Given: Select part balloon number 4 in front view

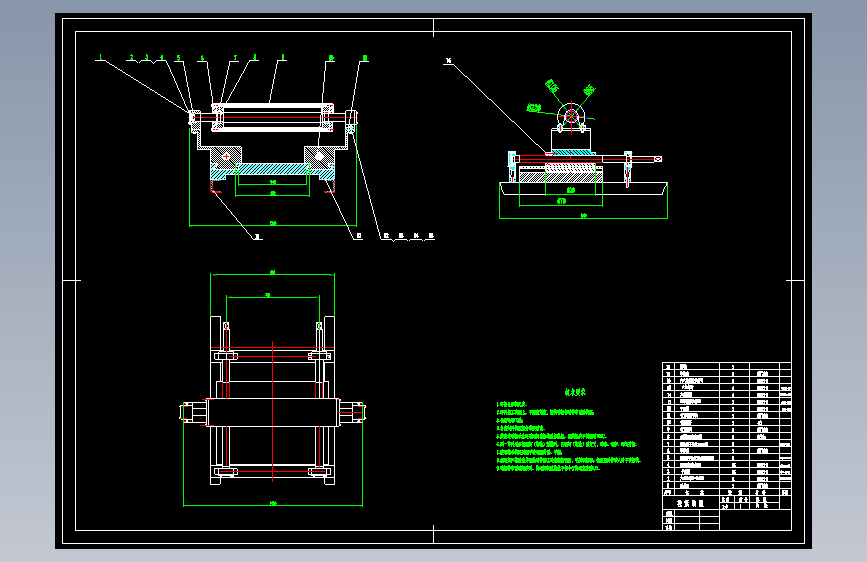Looking at the screenshot, I should click(x=162, y=57).
